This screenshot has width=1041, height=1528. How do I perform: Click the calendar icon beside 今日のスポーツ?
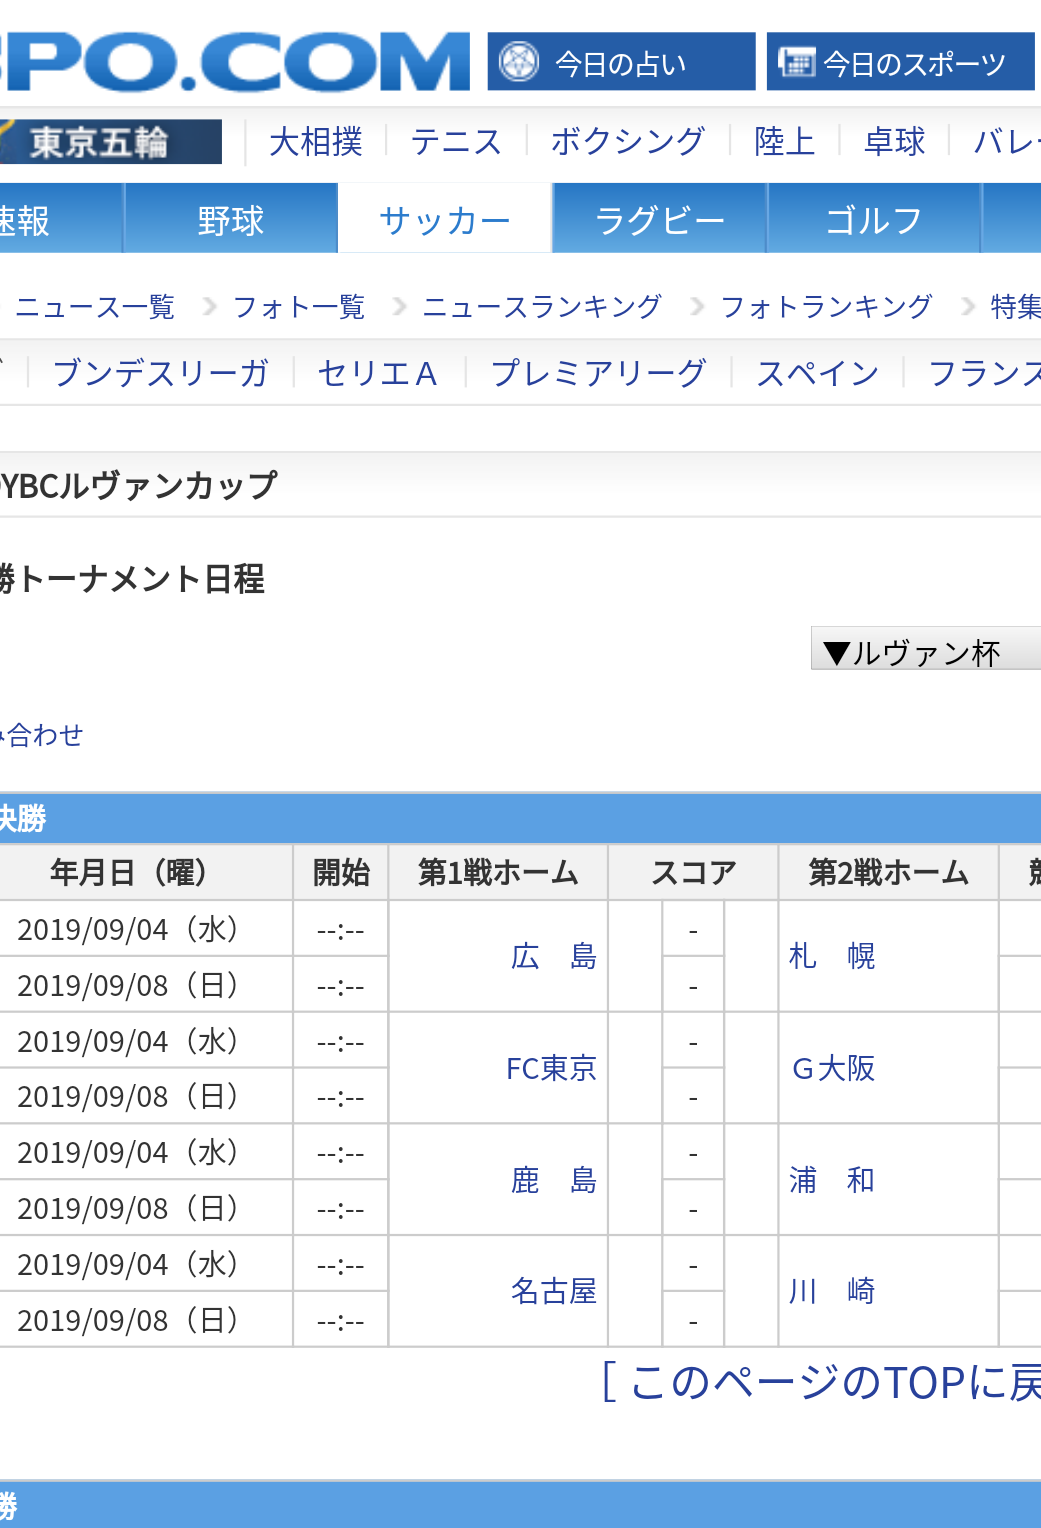point(797,62)
